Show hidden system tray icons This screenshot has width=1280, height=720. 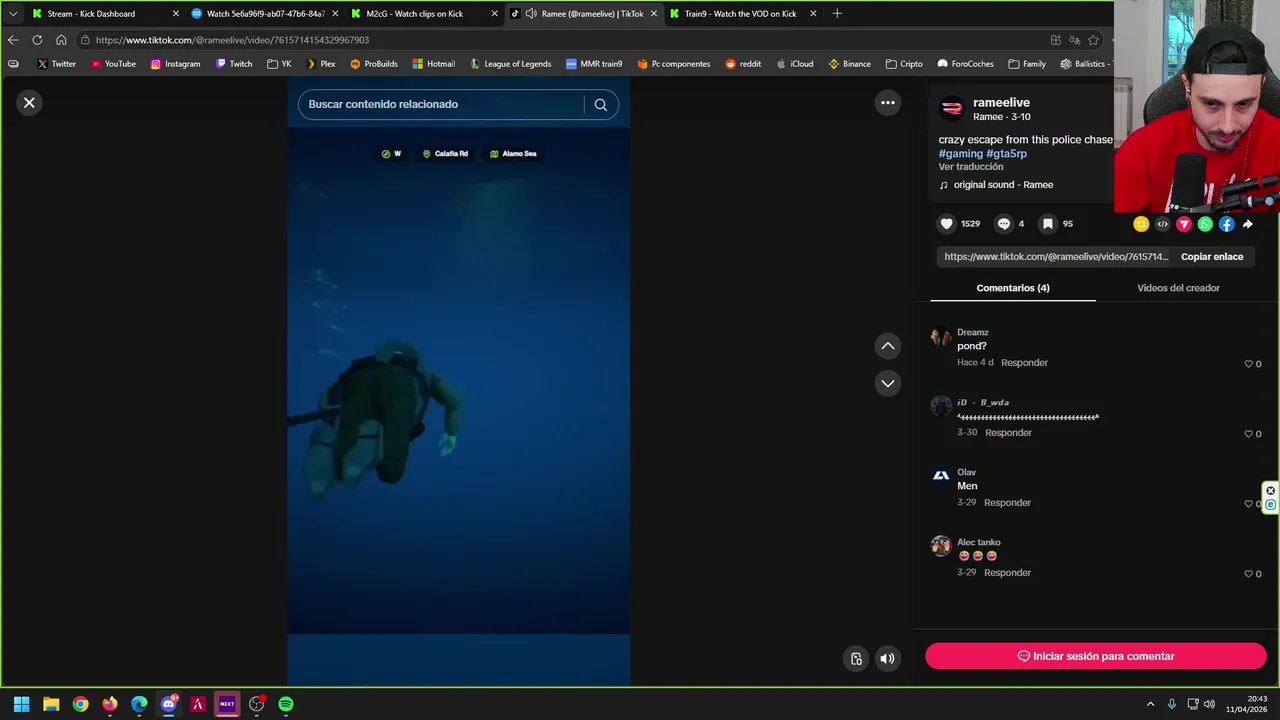pyautogui.click(x=1150, y=704)
